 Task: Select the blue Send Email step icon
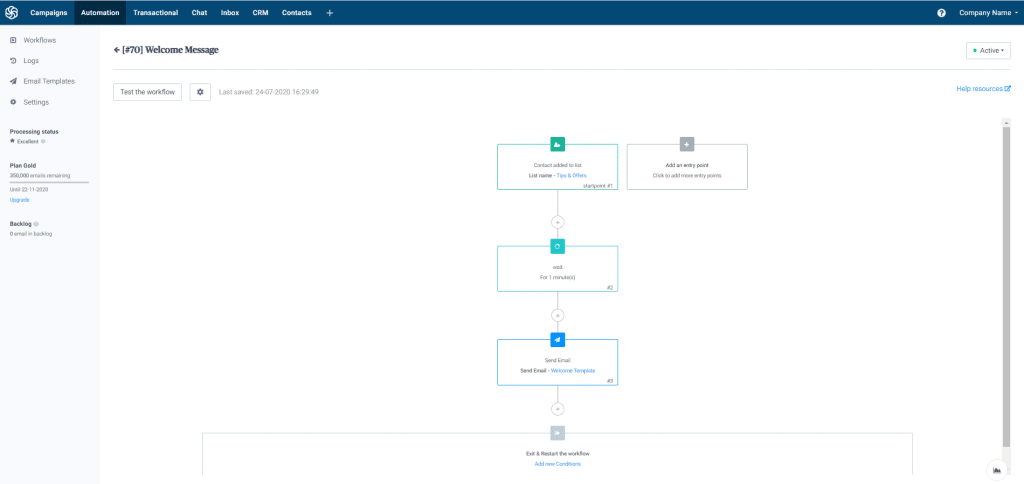(557, 340)
